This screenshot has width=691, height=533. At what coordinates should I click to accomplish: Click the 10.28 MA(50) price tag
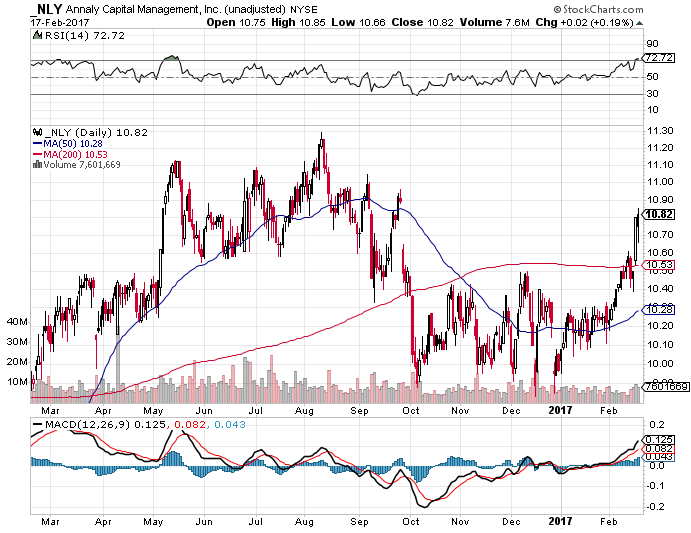(659, 310)
